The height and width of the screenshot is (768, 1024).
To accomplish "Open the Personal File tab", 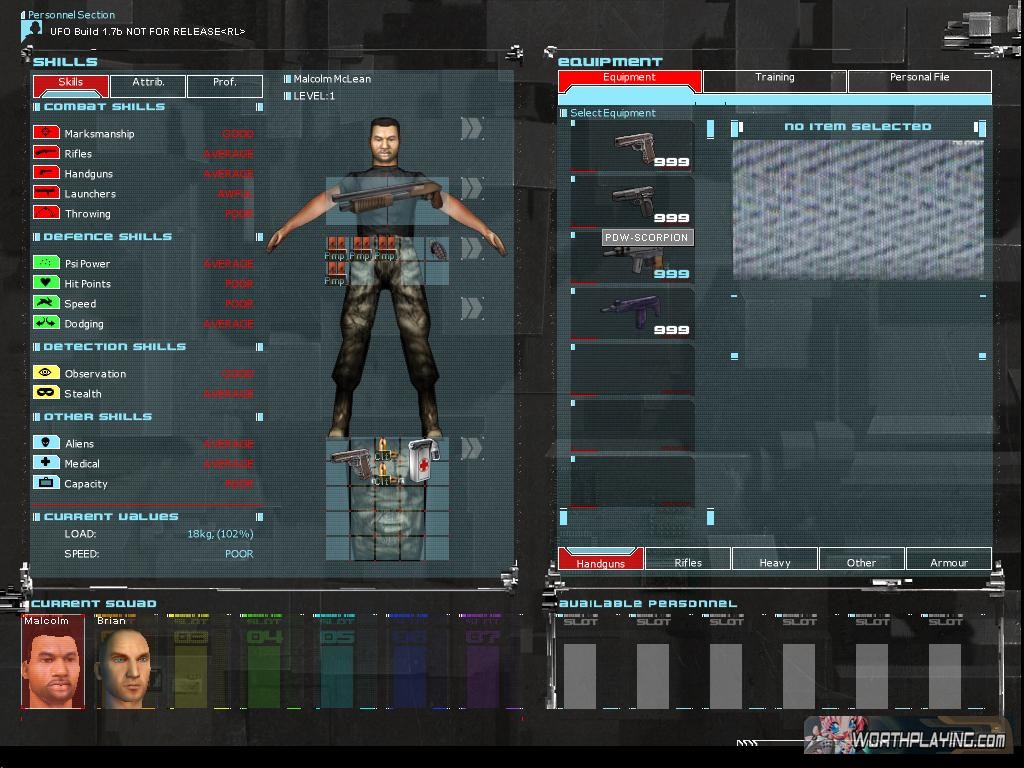I will click(x=919, y=78).
